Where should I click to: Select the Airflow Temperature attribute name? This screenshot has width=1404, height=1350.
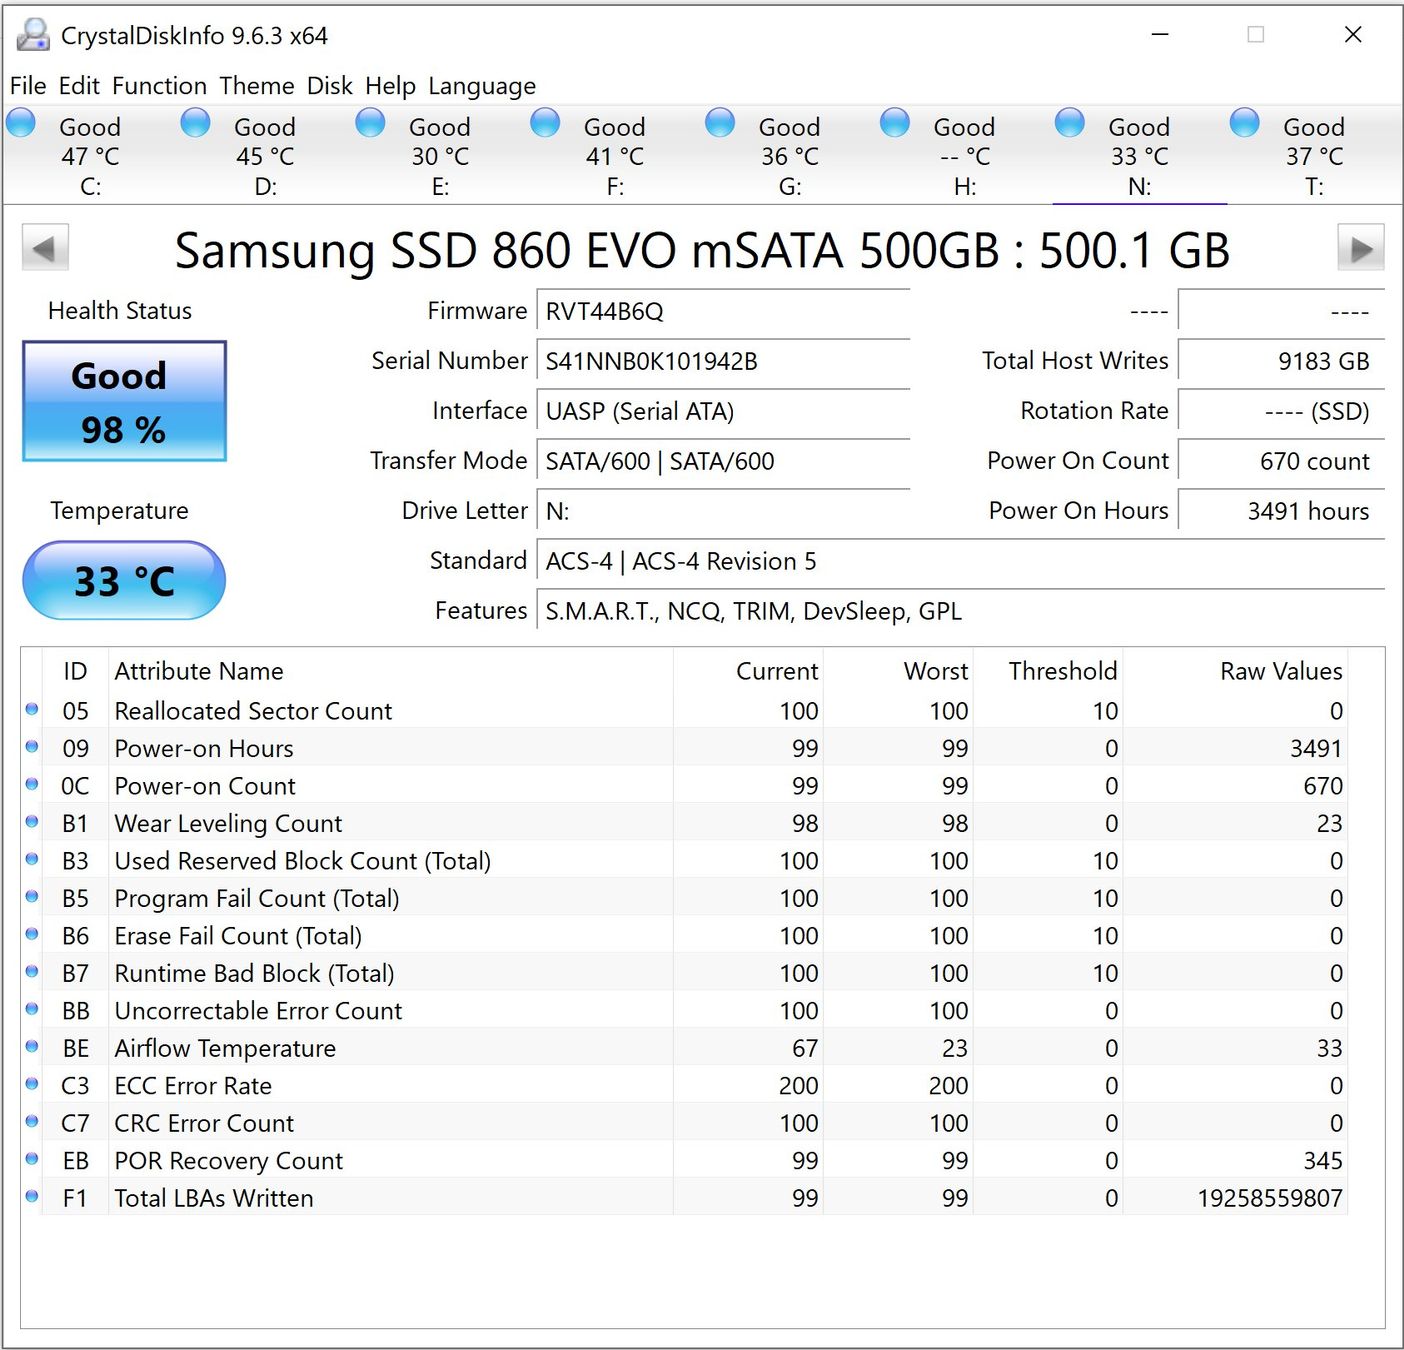pyautogui.click(x=225, y=1048)
